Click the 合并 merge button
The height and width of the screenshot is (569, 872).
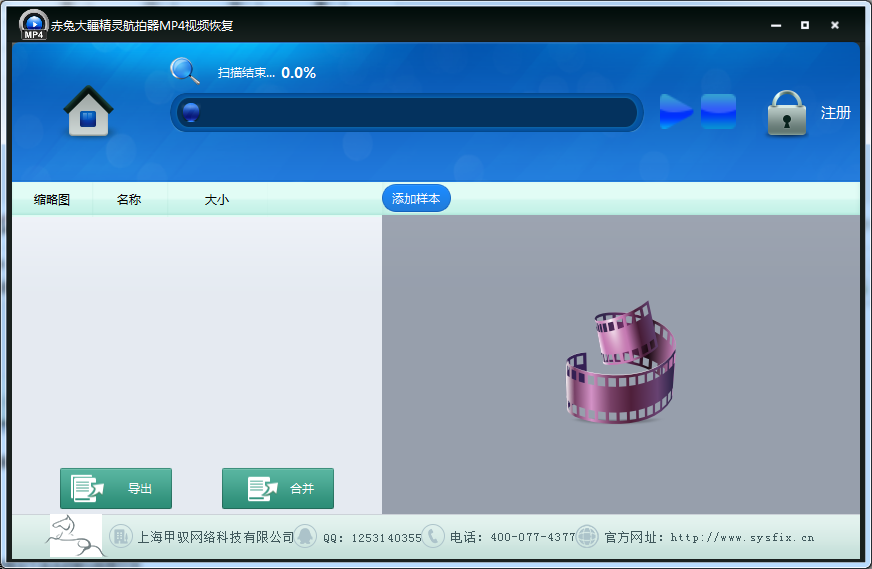click(x=278, y=488)
